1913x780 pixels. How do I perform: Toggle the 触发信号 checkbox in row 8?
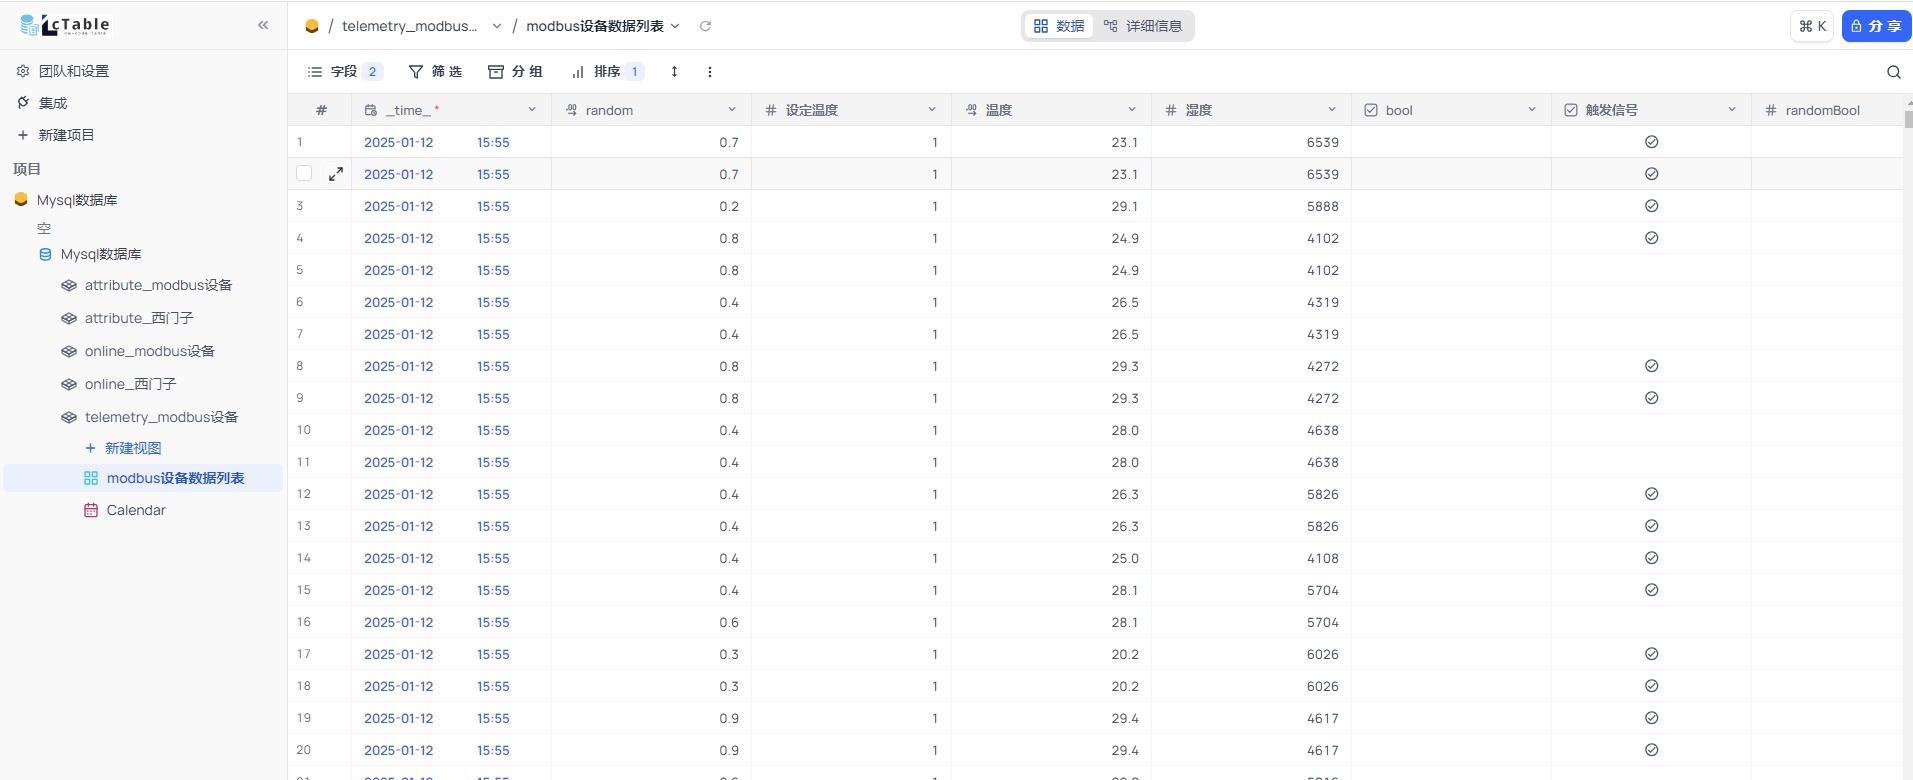(x=1651, y=366)
